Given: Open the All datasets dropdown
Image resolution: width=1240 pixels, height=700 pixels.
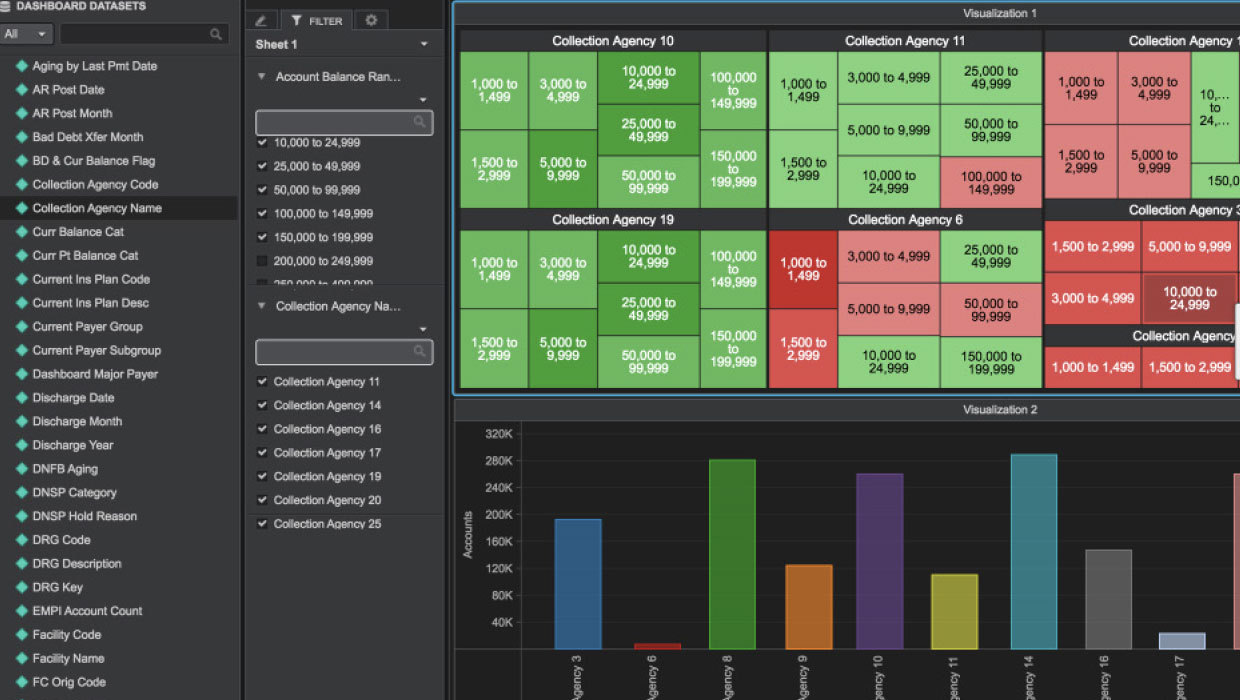Looking at the screenshot, I should pyautogui.click(x=27, y=33).
